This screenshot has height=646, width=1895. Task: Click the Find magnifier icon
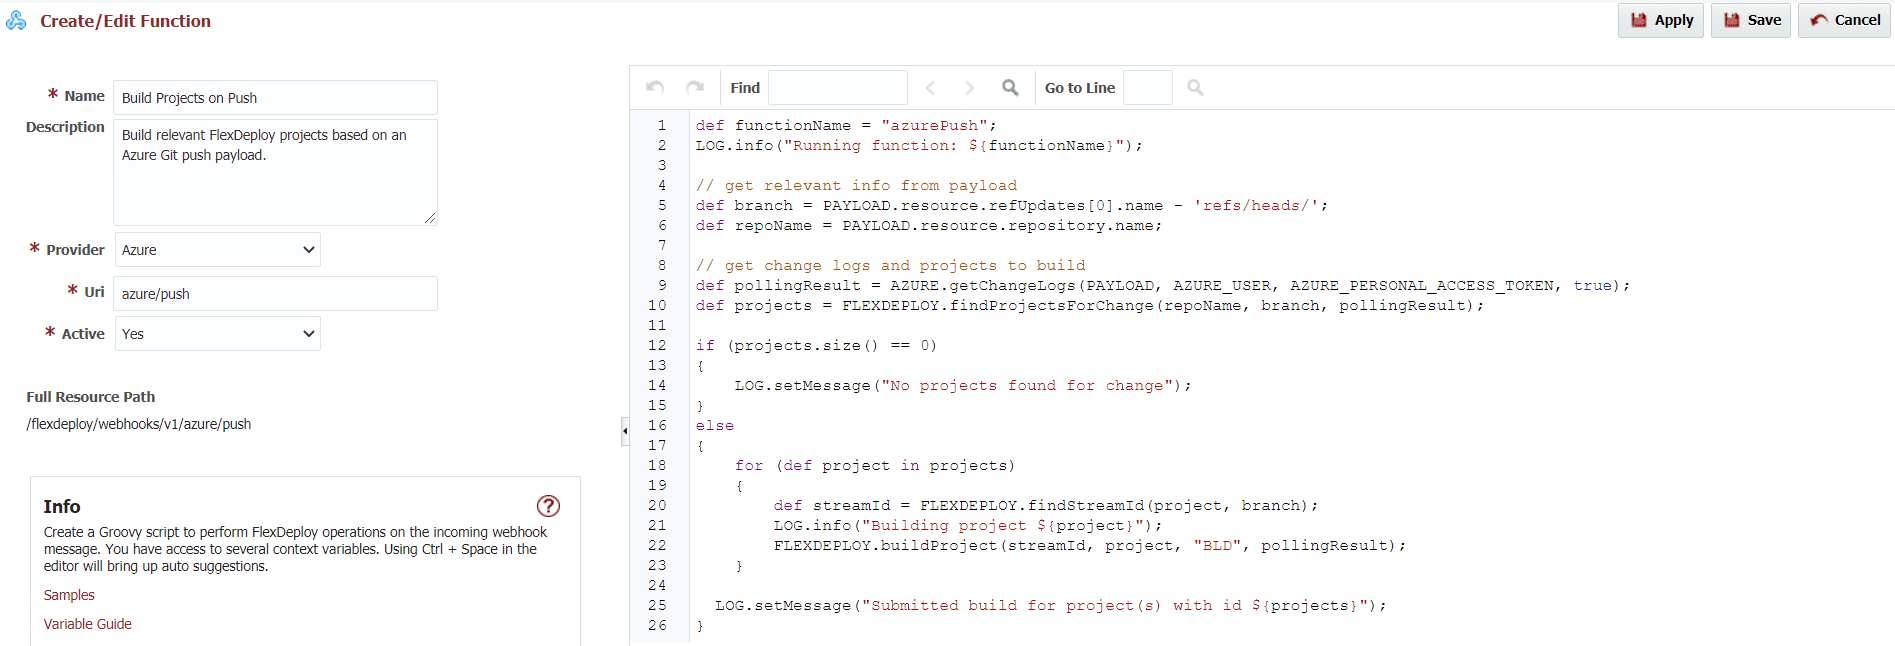[x=1010, y=88]
